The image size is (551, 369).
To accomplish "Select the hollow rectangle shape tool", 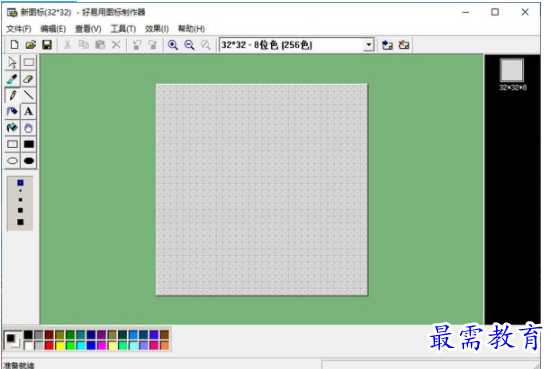I will [12, 144].
